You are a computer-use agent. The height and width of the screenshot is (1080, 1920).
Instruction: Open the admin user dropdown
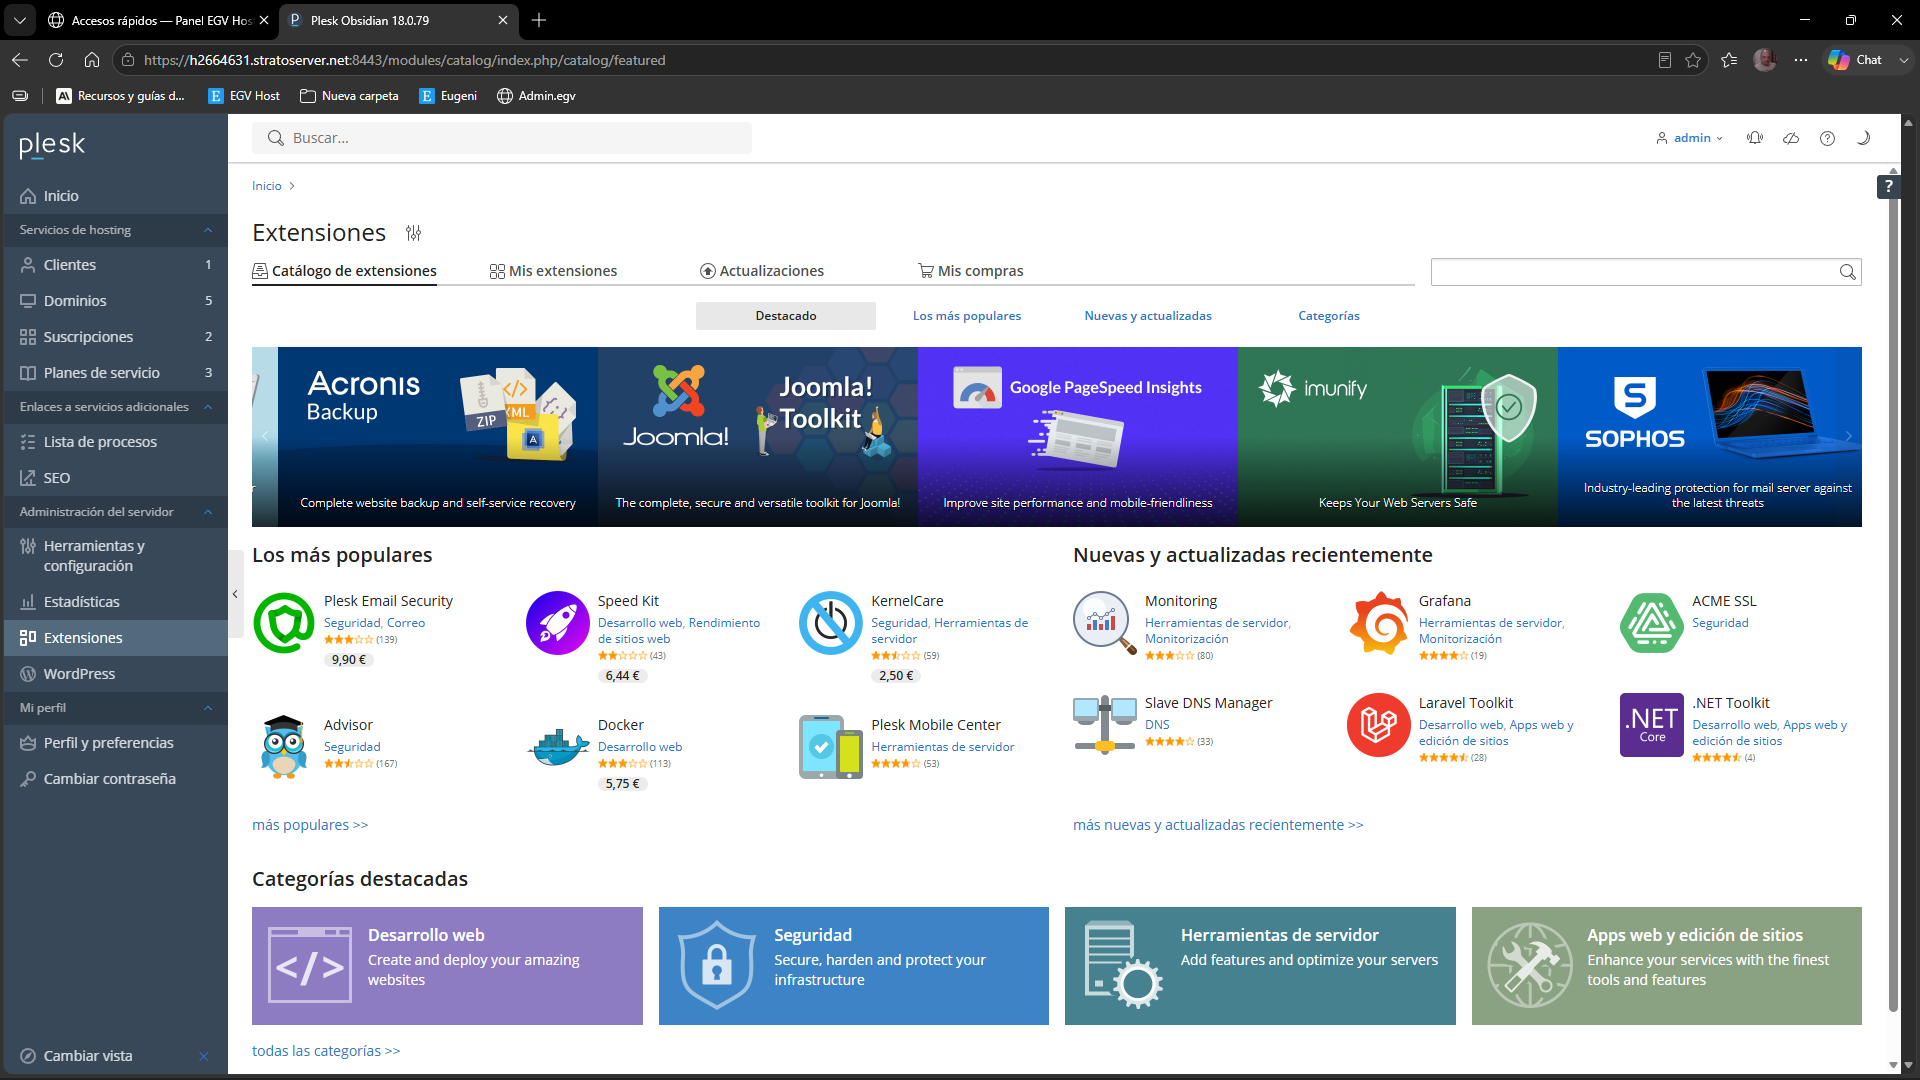pyautogui.click(x=1689, y=138)
